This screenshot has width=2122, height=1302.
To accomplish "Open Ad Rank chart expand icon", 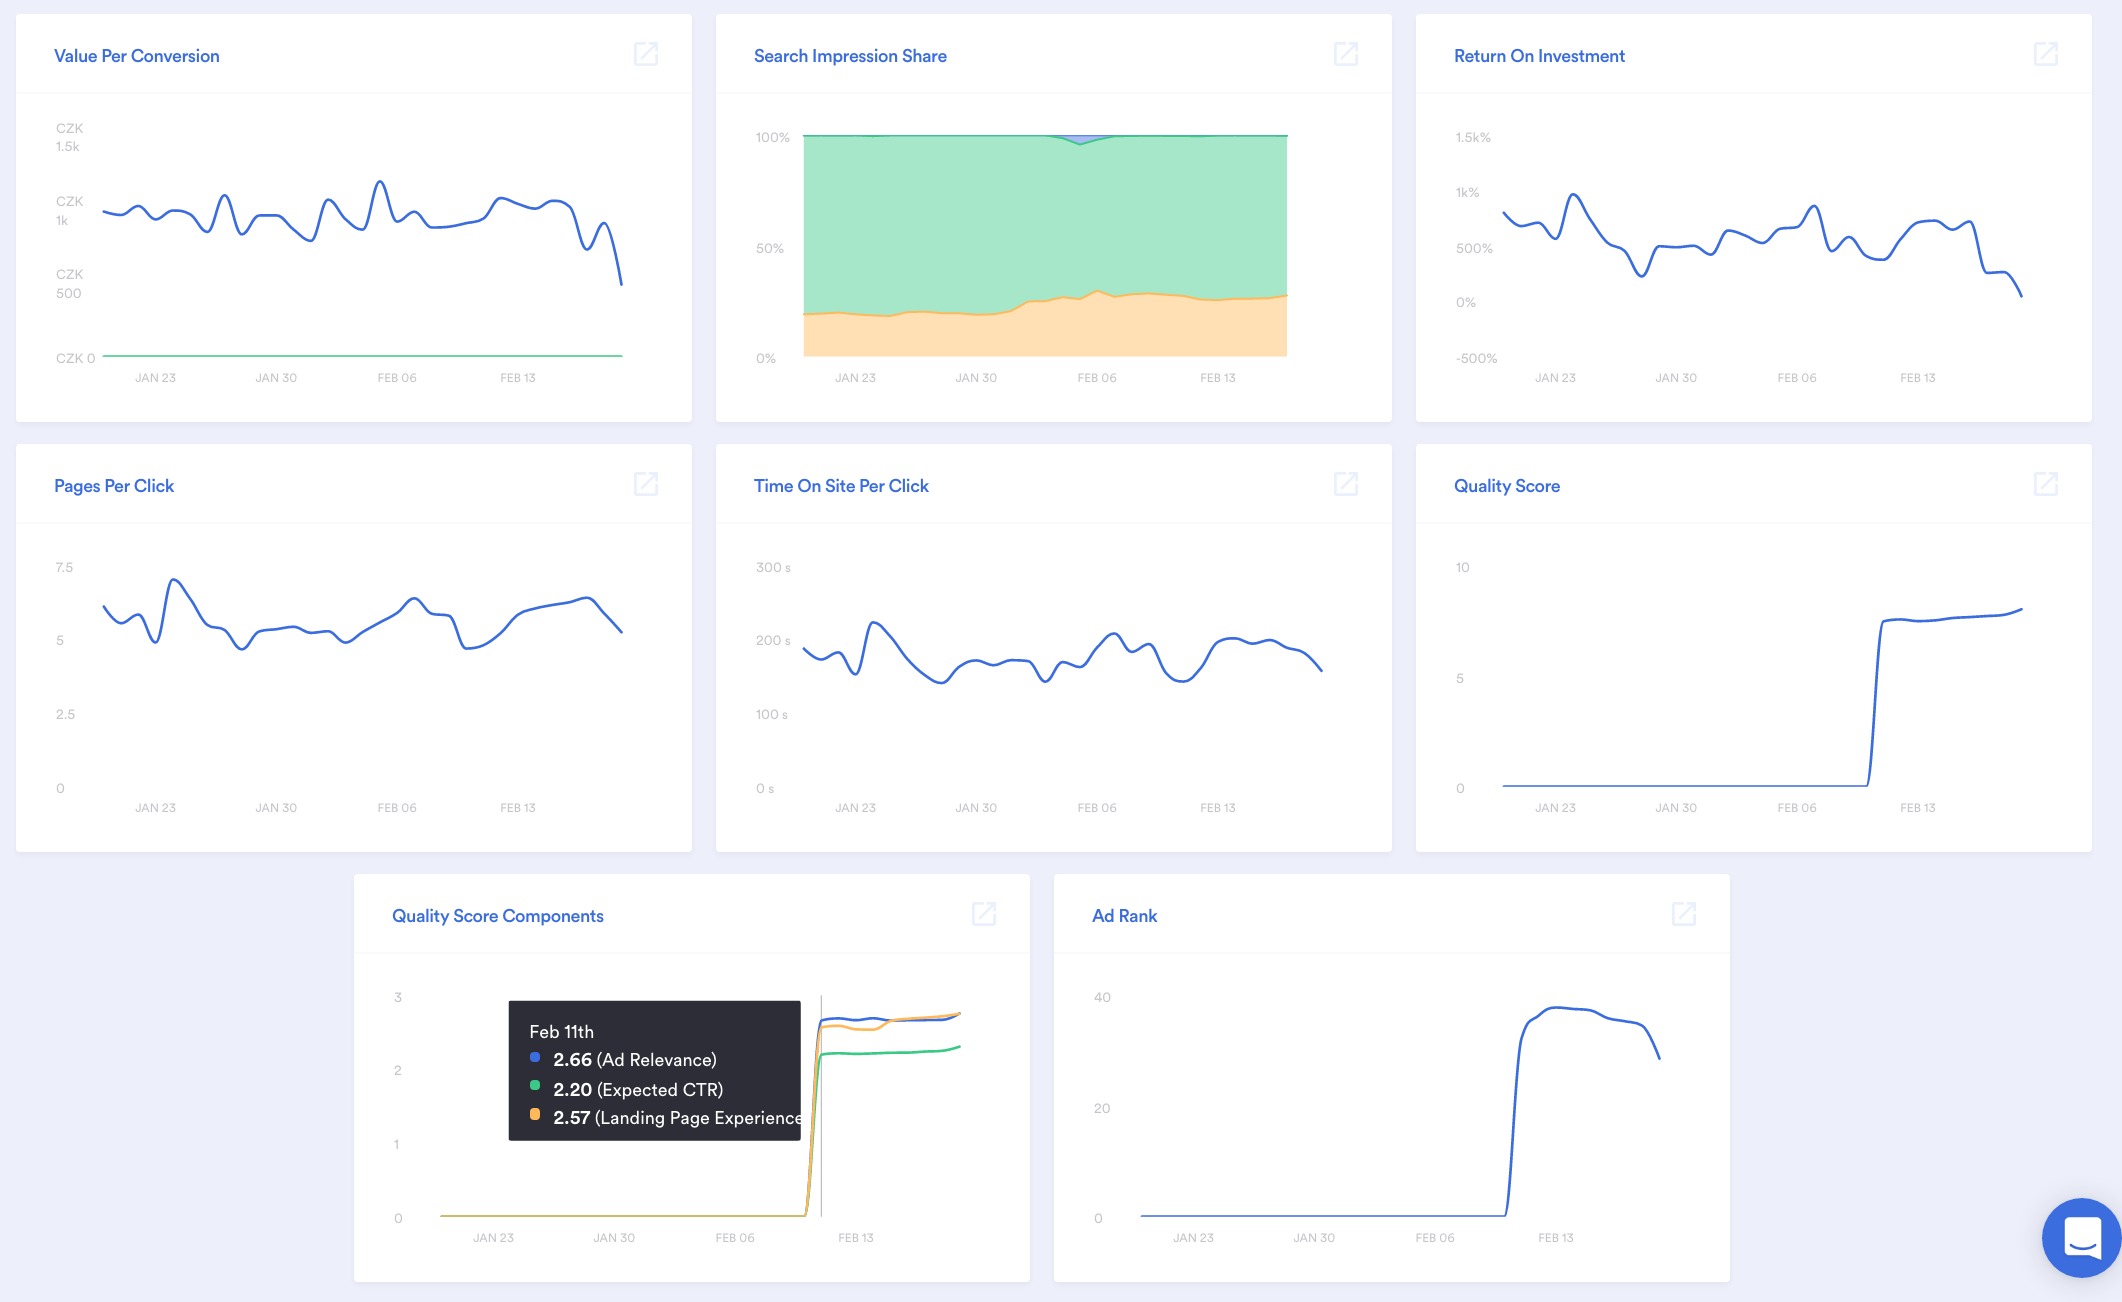I will pos(1684,914).
